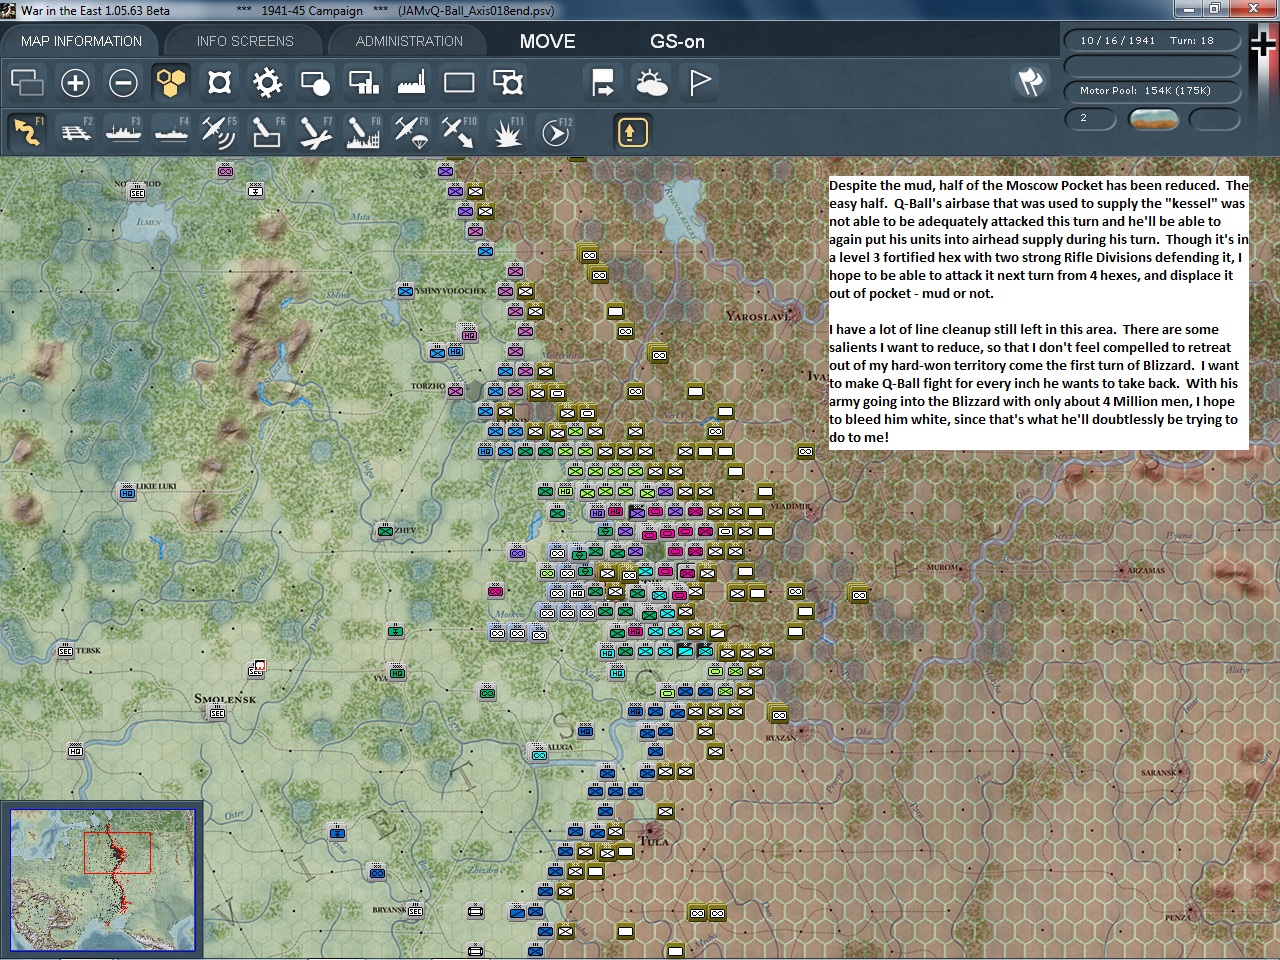Click the flag with arrow icon
Screen dimensions: 1280x960
point(603,82)
